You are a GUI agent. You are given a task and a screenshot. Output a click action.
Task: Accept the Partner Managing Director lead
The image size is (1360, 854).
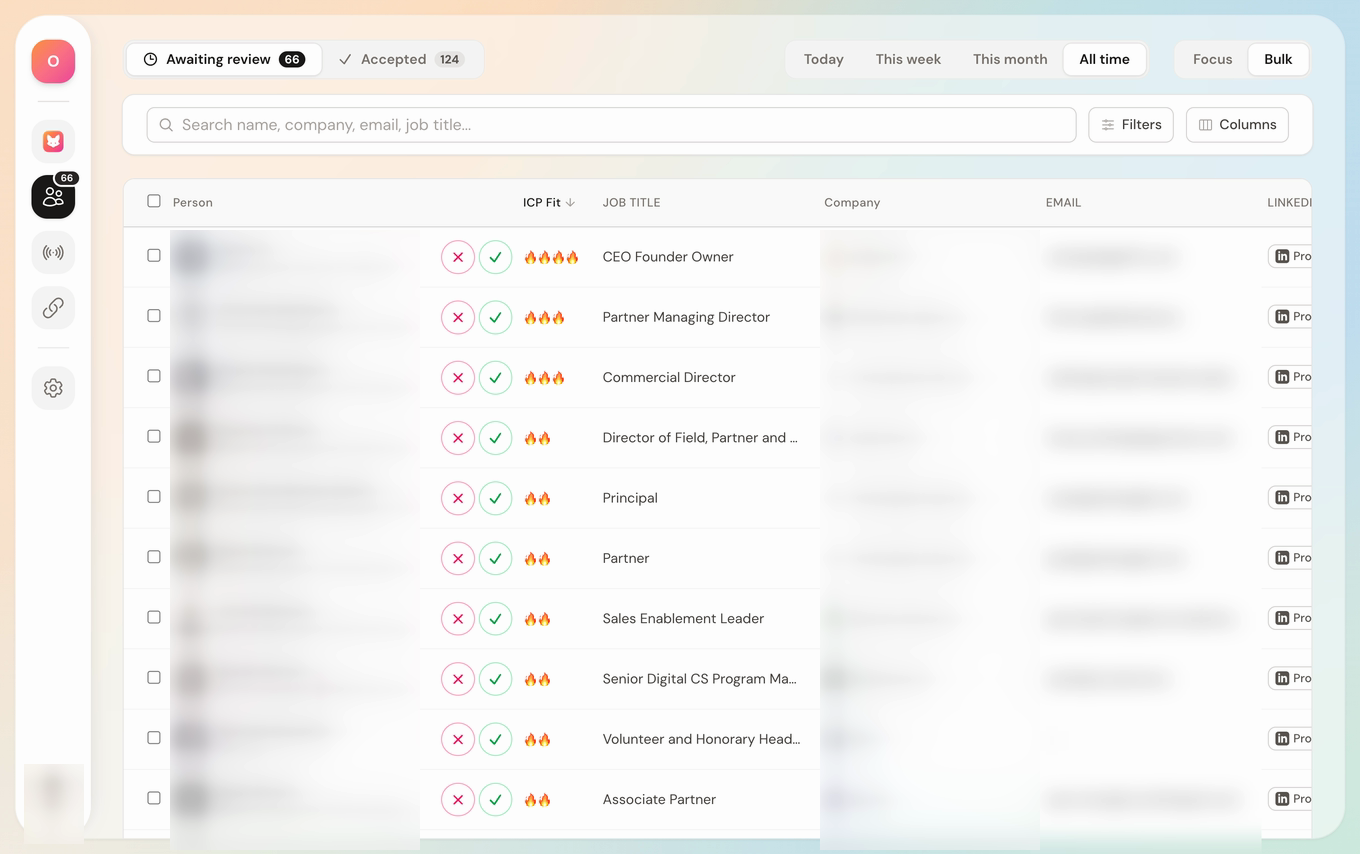coord(495,317)
